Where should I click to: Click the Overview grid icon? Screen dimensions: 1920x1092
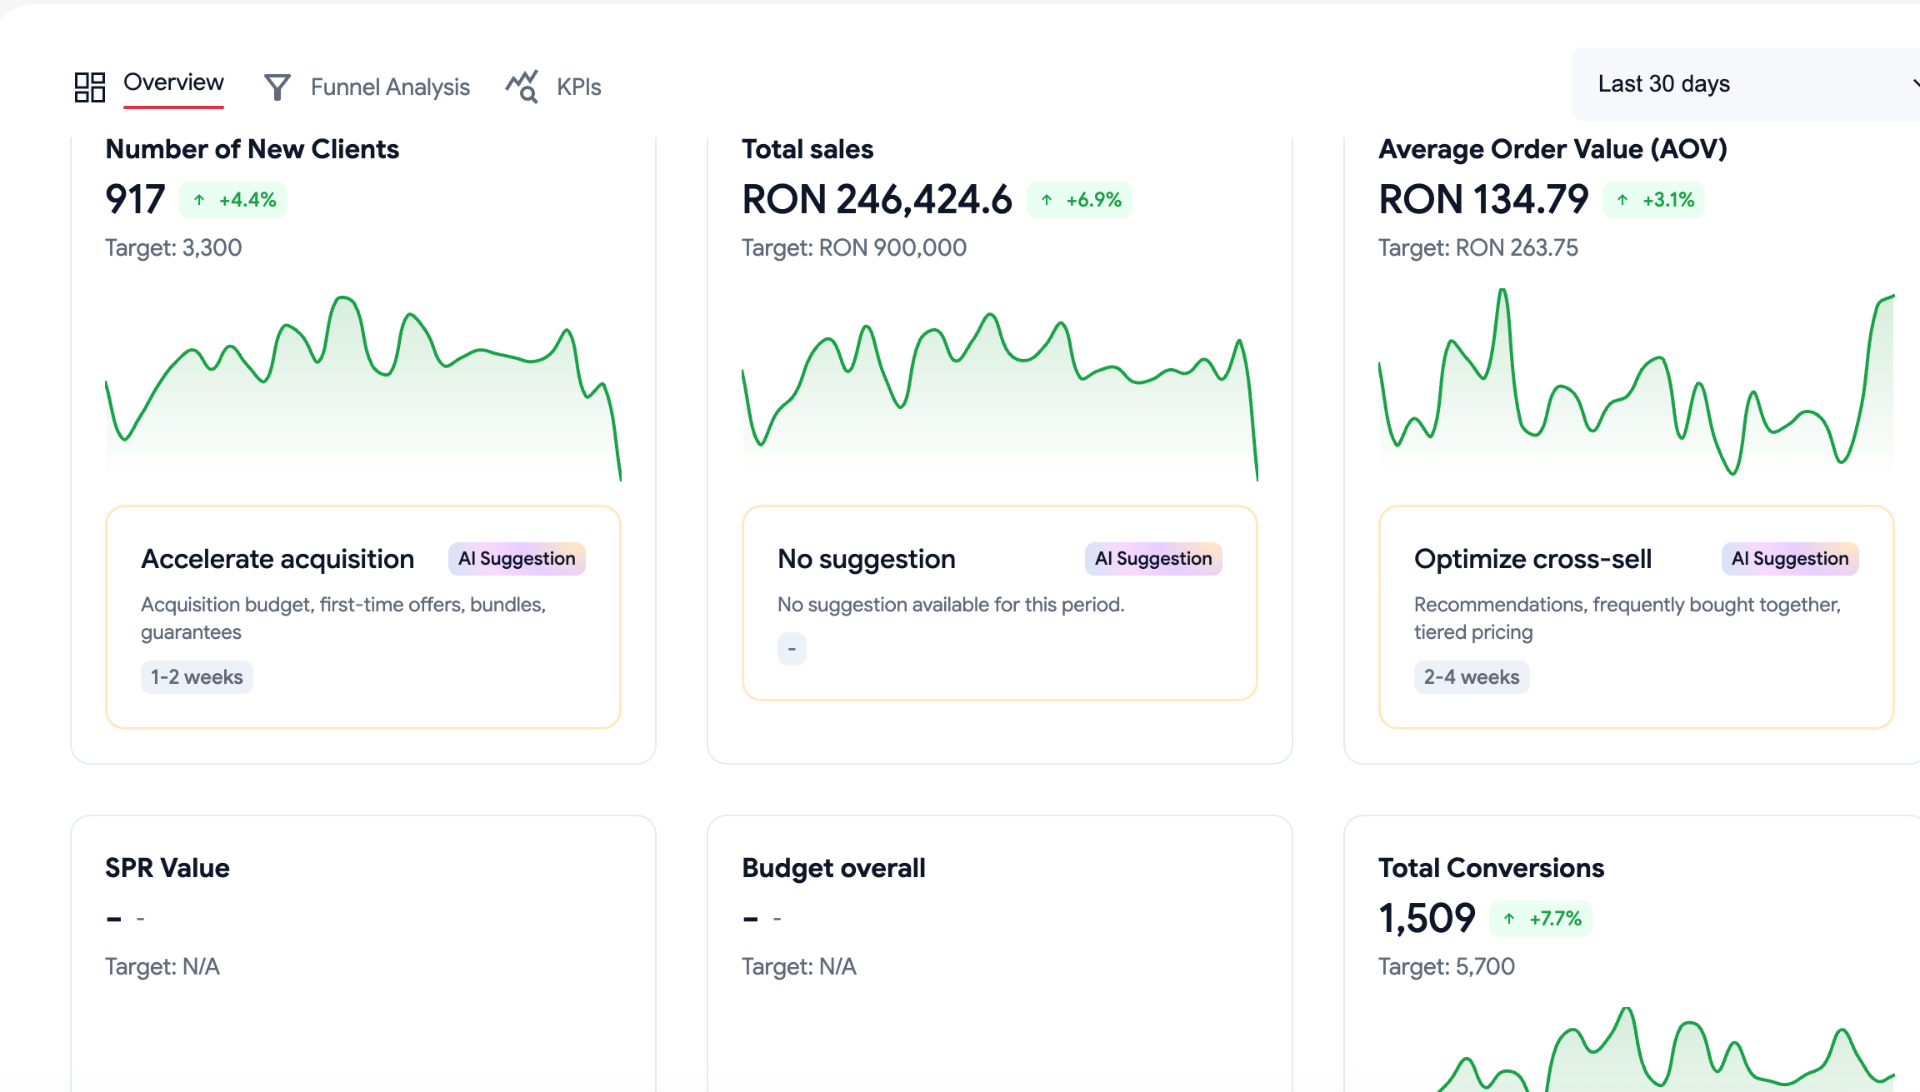(90, 87)
